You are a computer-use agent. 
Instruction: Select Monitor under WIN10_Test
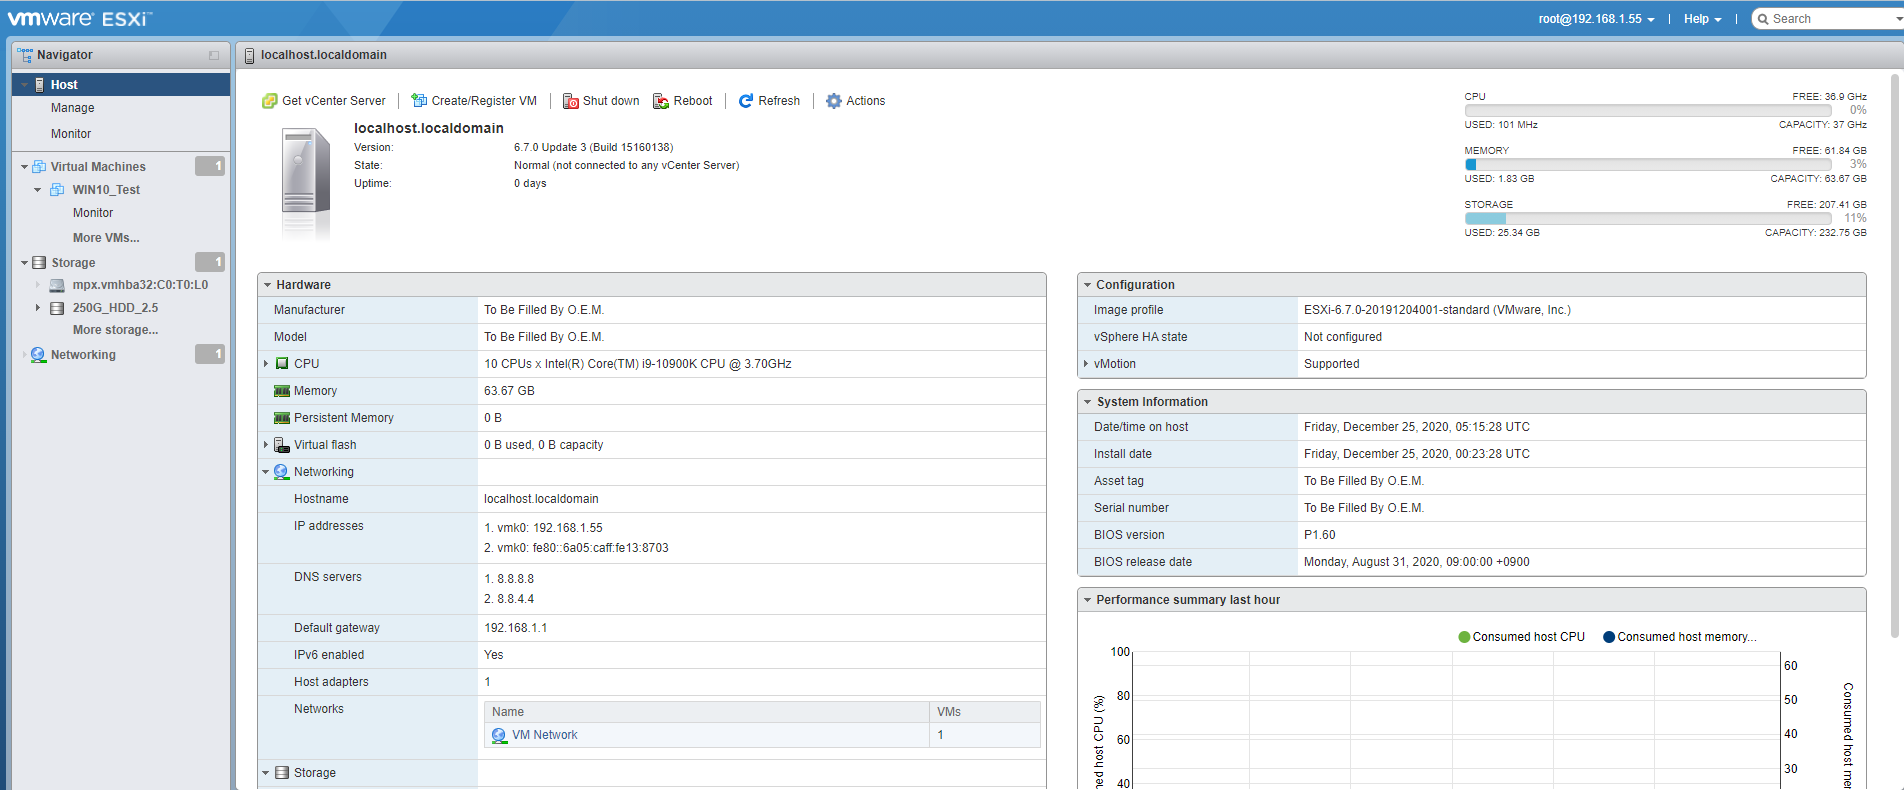93,213
